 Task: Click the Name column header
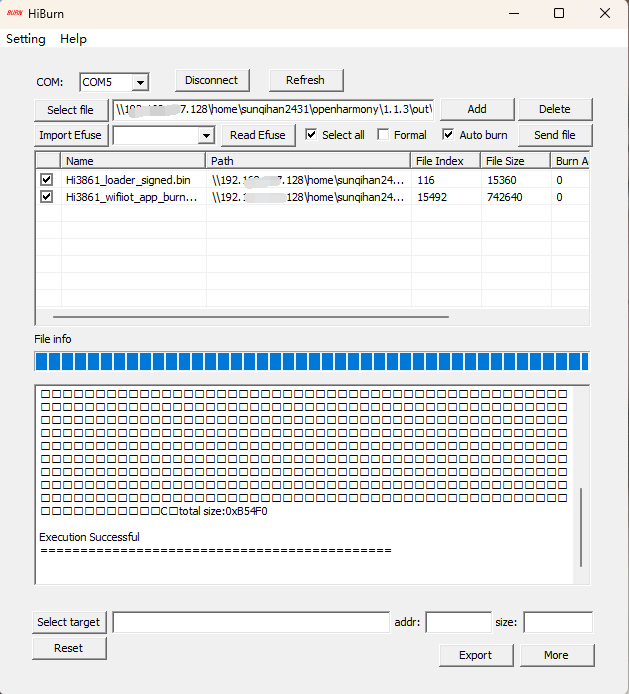click(x=133, y=161)
